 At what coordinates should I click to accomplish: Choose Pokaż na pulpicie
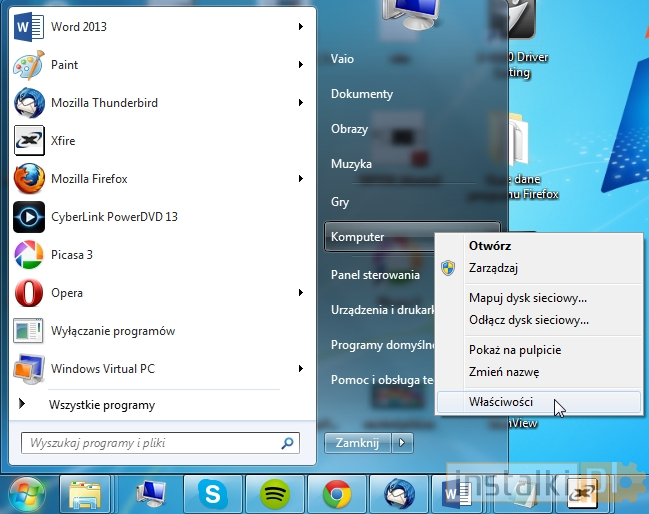(x=539, y=350)
